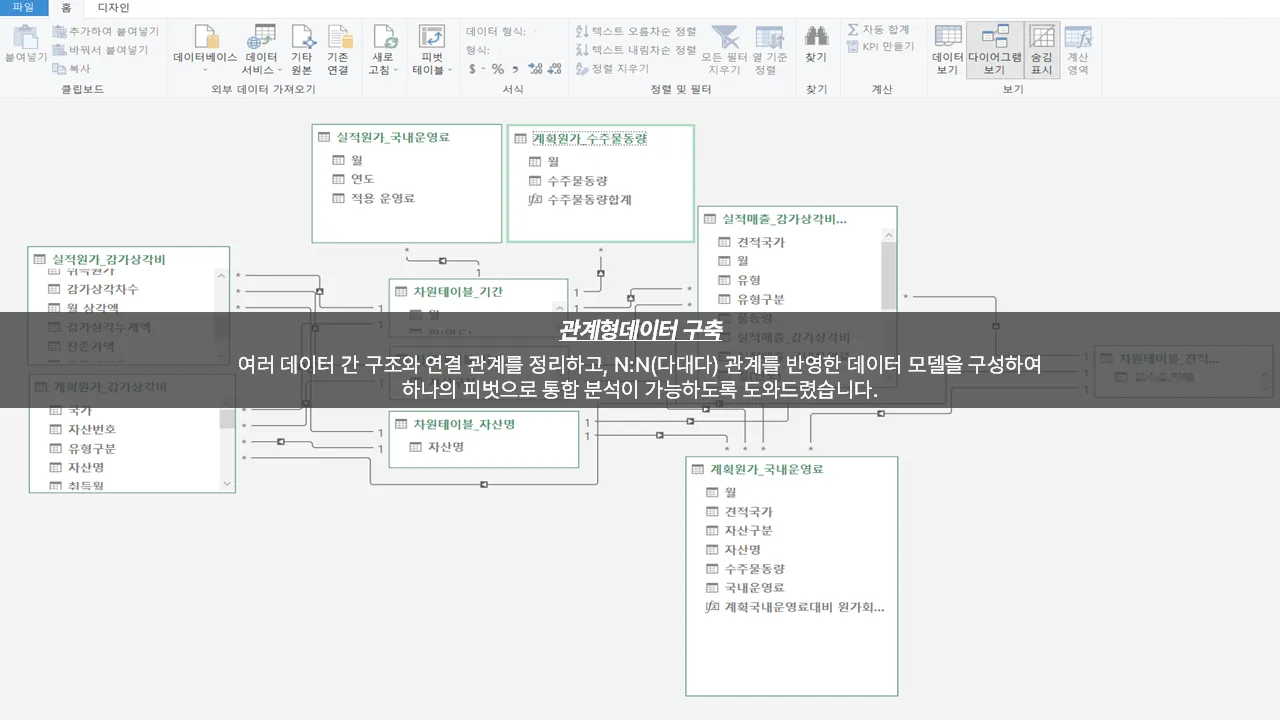Switch to the 디자인 tab
The width and height of the screenshot is (1280, 720).
pos(113,7)
